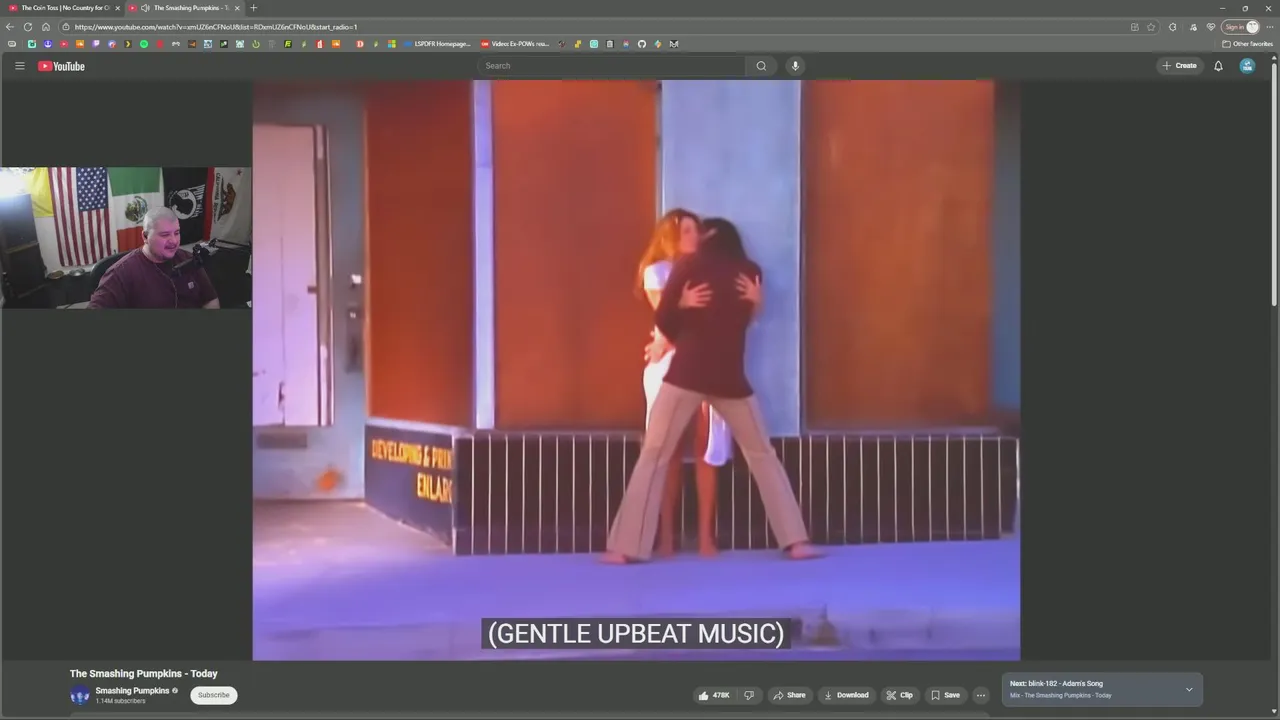Click the 'Mix - The Smashing Pumpkins - Today' text
The image size is (1280, 720).
click(1060, 695)
